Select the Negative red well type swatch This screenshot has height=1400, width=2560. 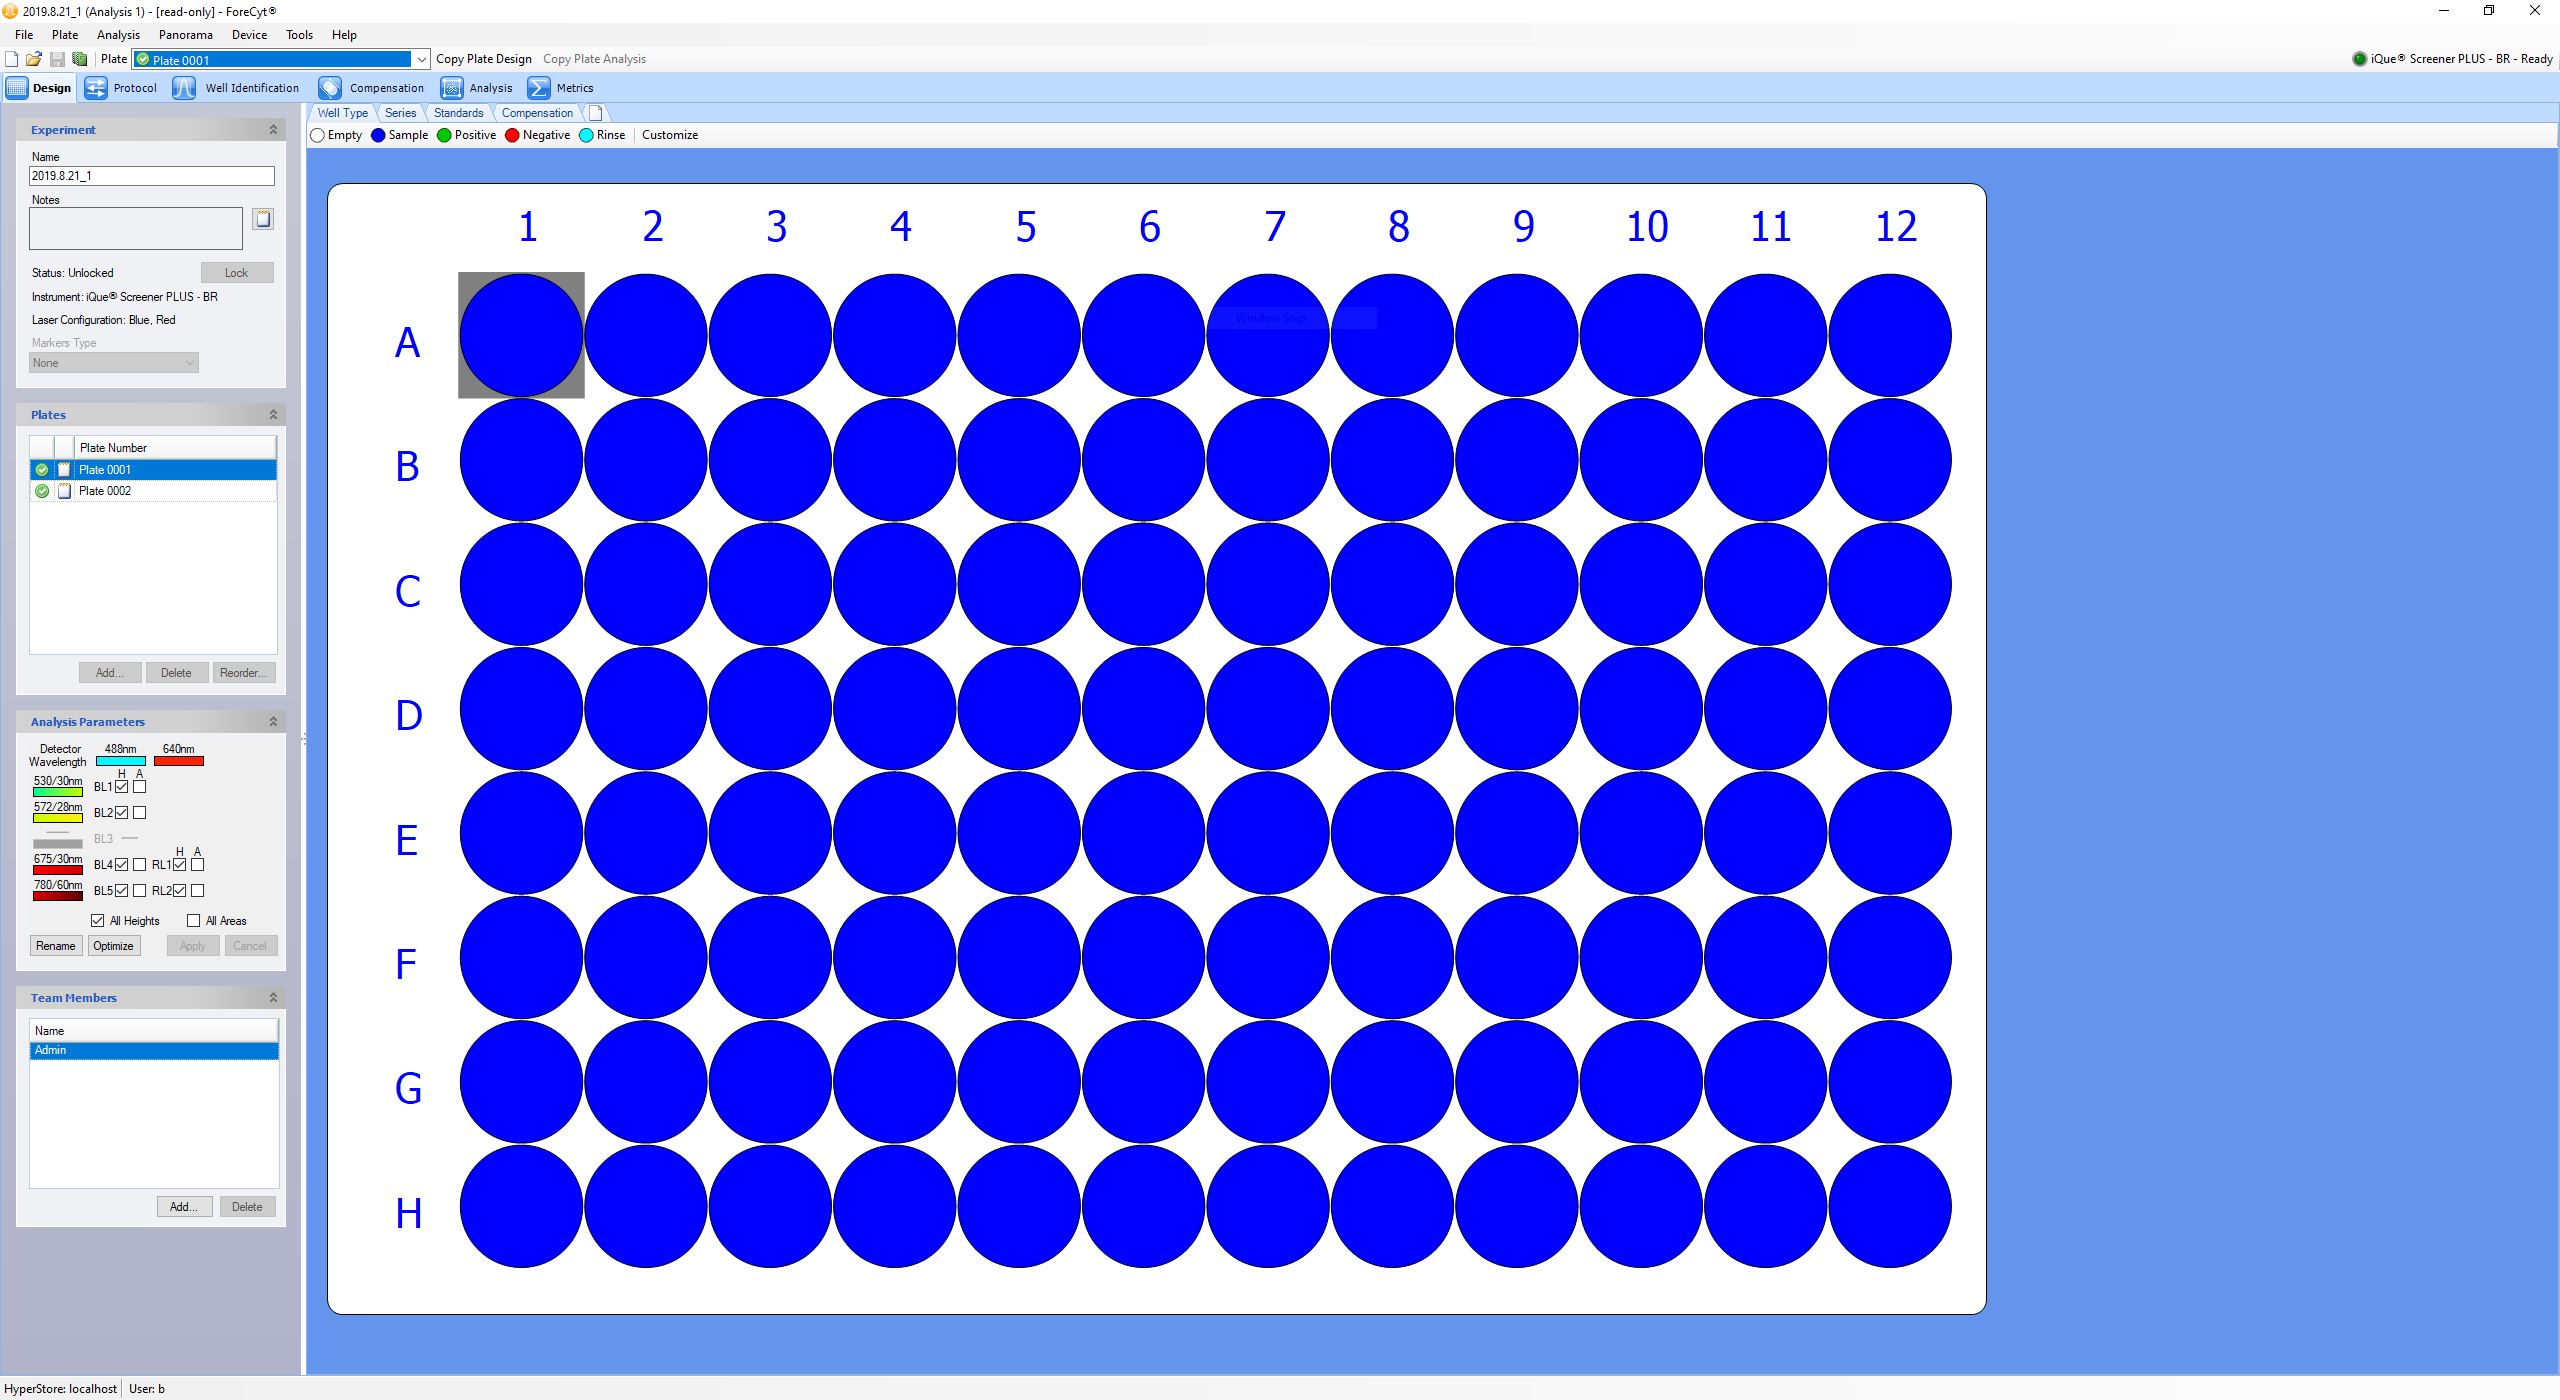tap(513, 136)
